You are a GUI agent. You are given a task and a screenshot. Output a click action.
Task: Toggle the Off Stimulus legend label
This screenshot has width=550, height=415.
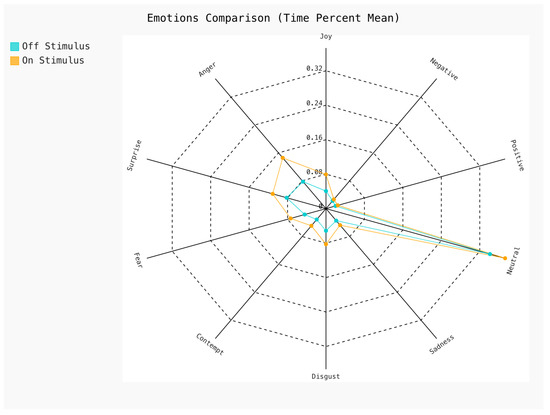56,46
